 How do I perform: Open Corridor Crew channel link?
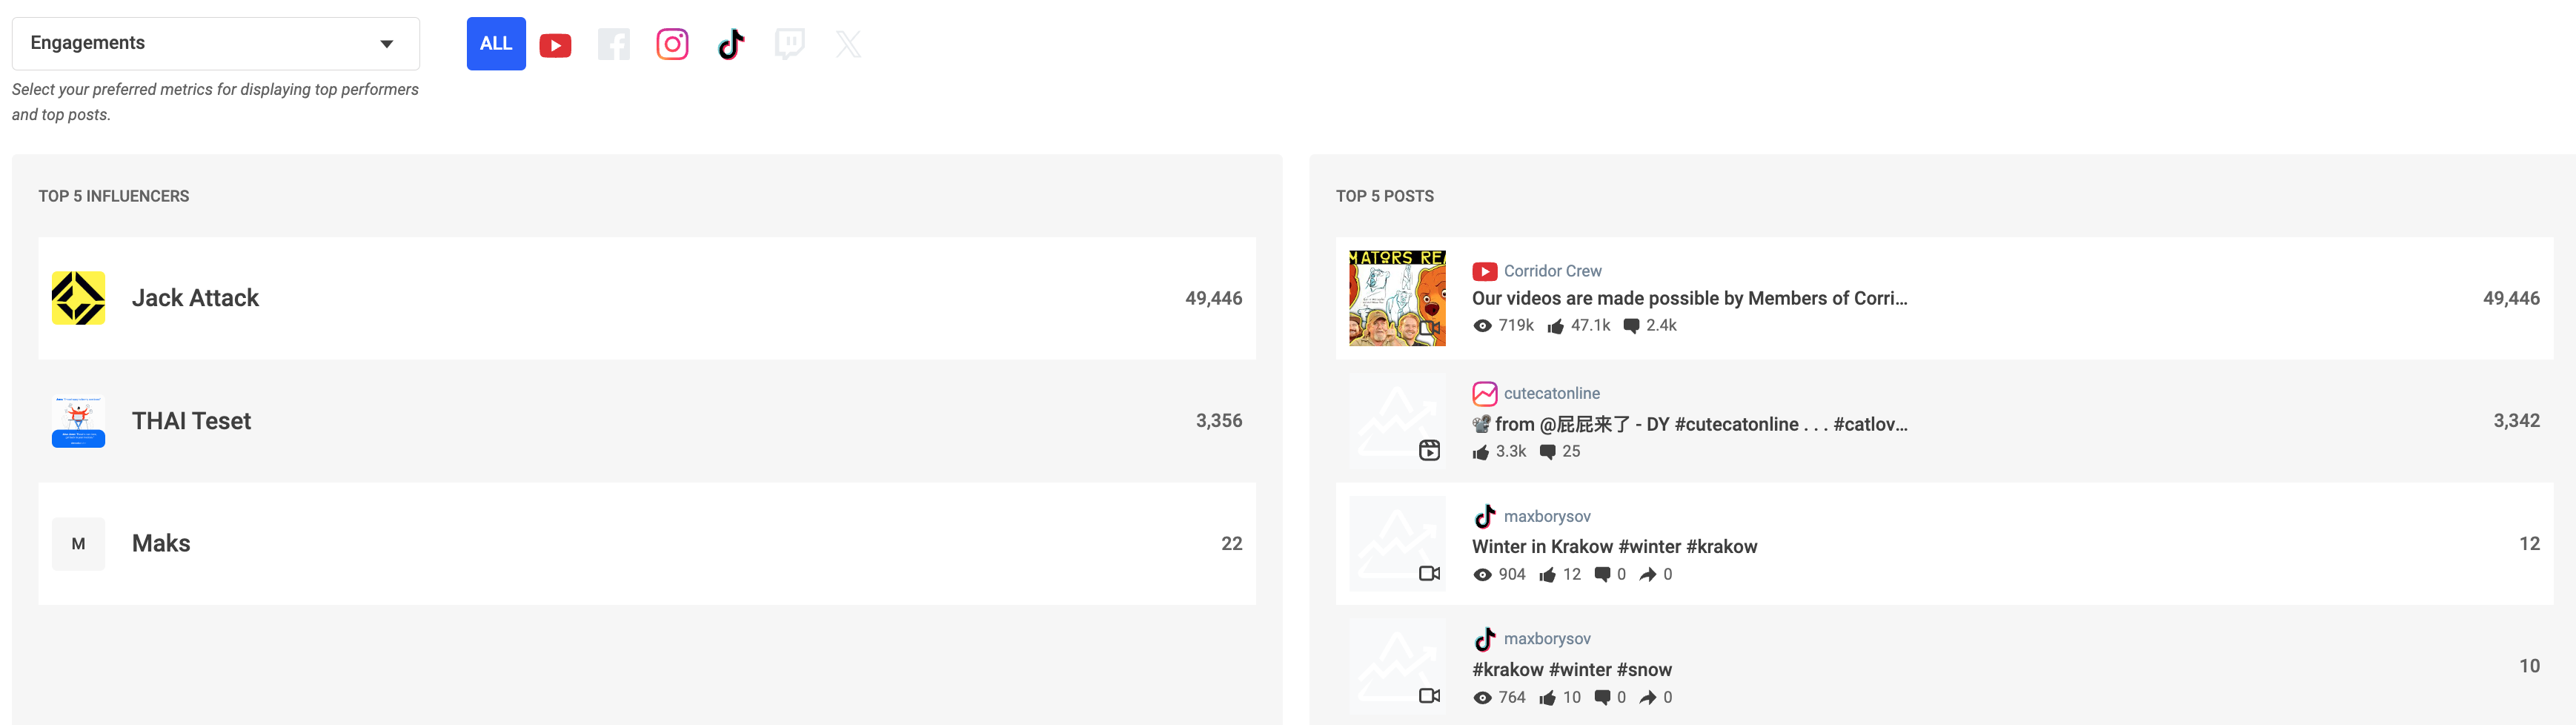point(1552,271)
